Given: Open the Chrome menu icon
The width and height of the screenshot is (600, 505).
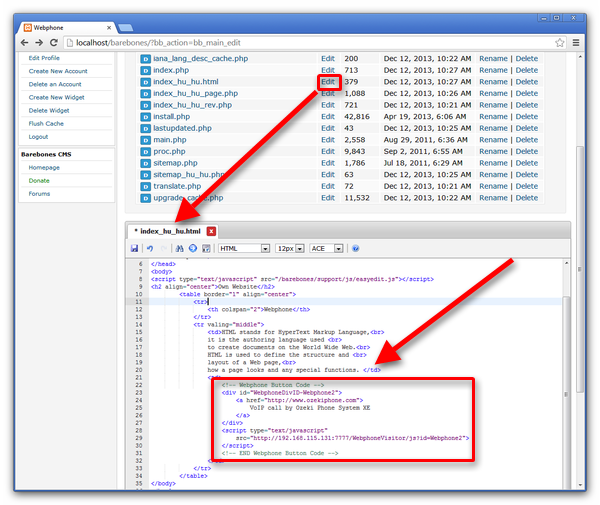Looking at the screenshot, I should 576,42.
